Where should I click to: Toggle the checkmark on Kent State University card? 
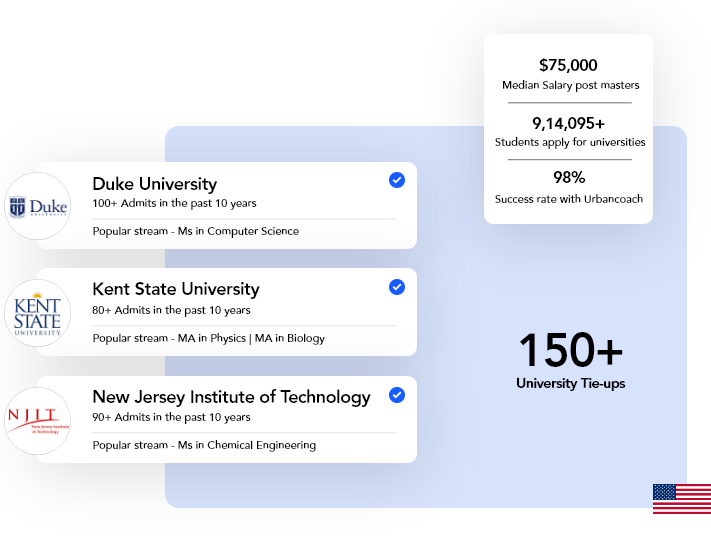click(x=397, y=287)
